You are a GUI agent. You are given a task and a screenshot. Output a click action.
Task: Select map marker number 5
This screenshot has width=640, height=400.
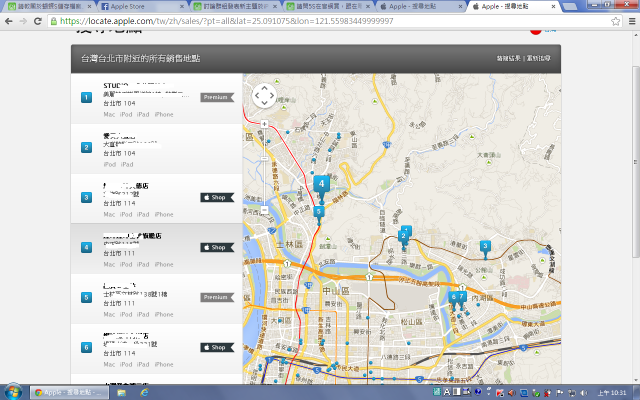[319, 213]
